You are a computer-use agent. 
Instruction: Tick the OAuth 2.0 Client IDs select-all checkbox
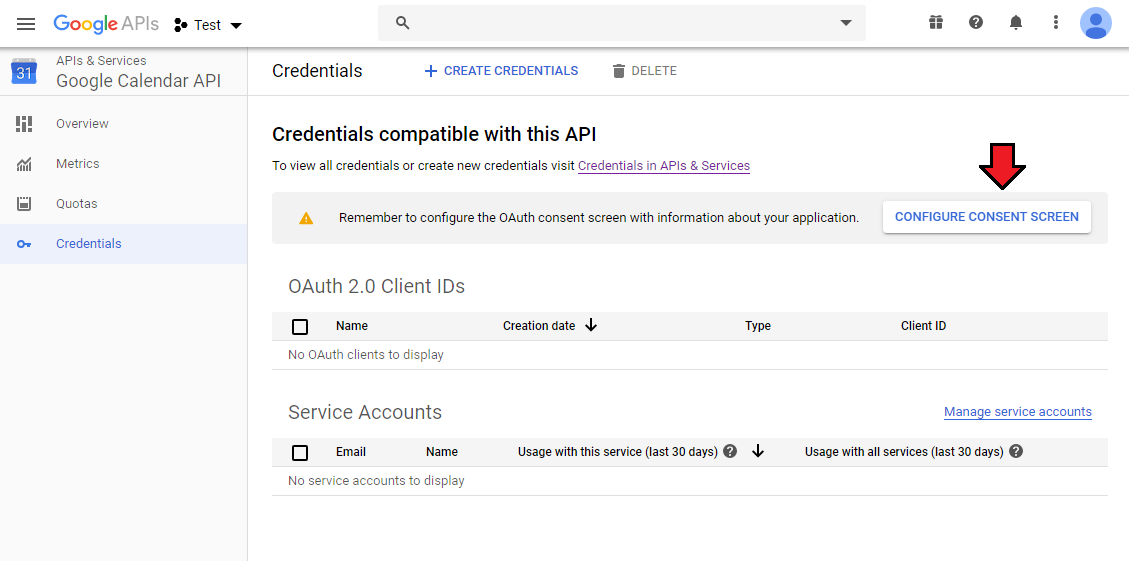(300, 327)
